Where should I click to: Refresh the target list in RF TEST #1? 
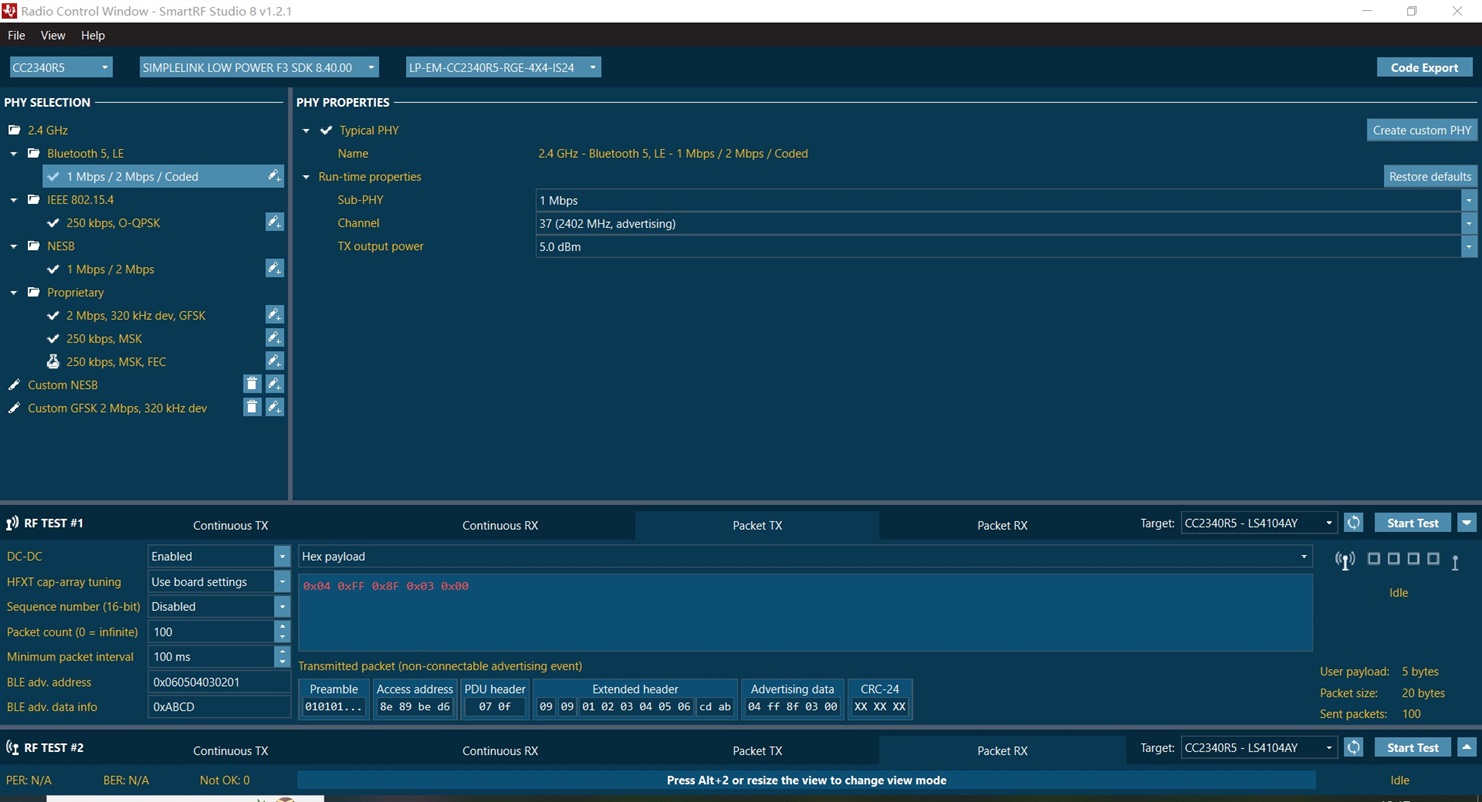coord(1354,523)
